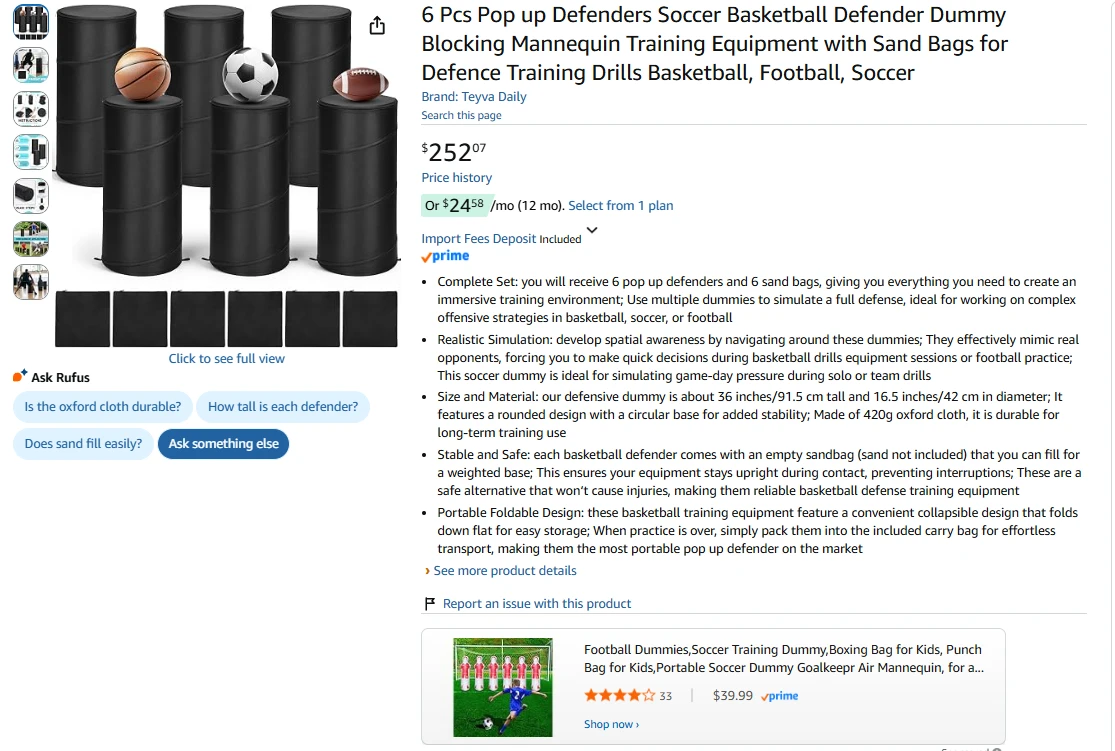Screen dimensions: 1115x751
Task: Click the main product image for full view
Action: coord(227,176)
